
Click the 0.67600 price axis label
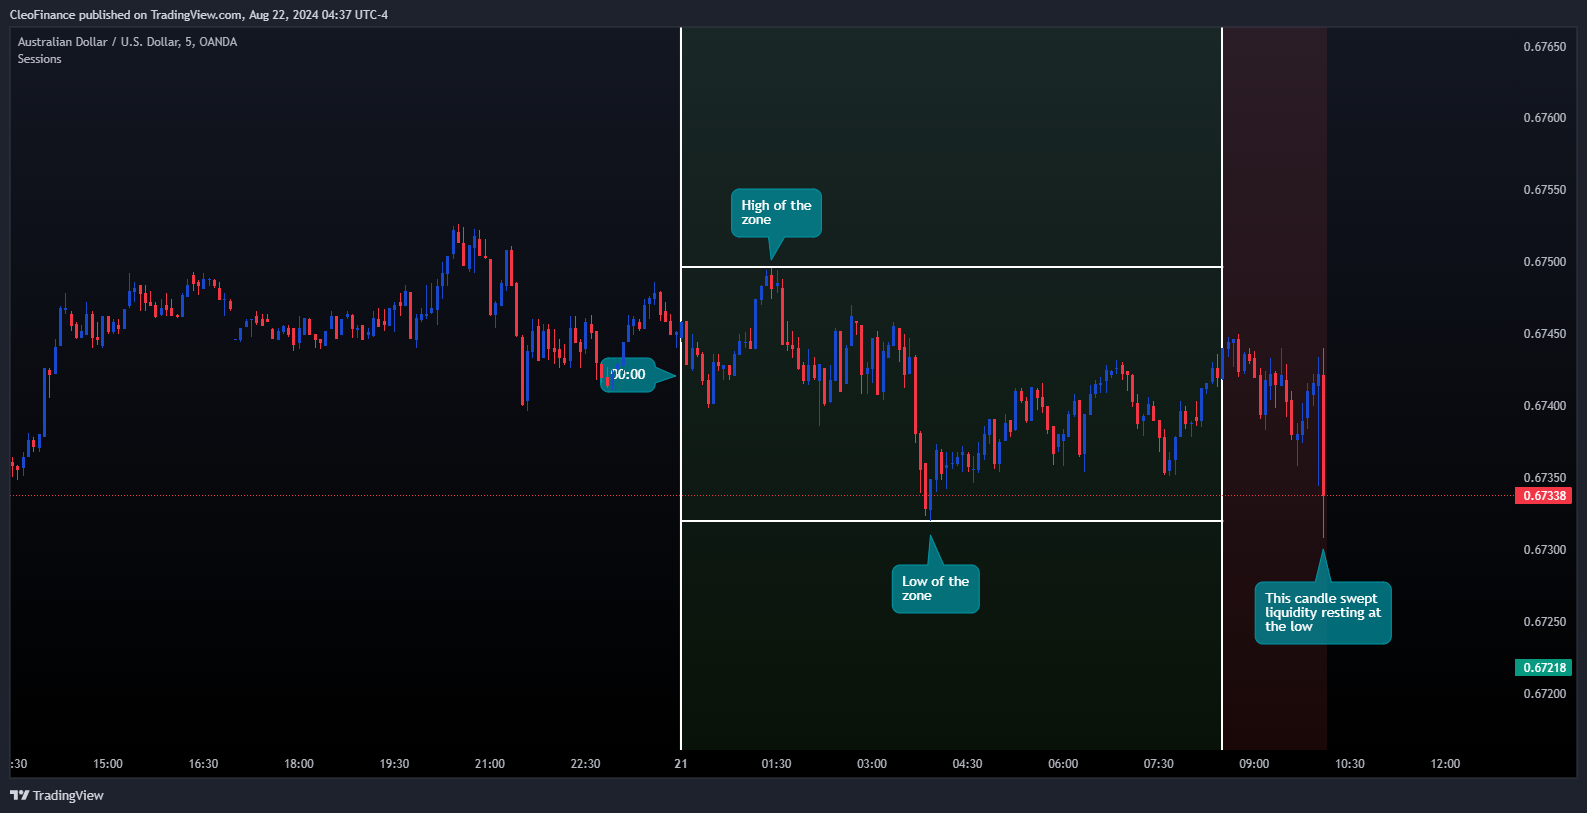[x=1544, y=118]
